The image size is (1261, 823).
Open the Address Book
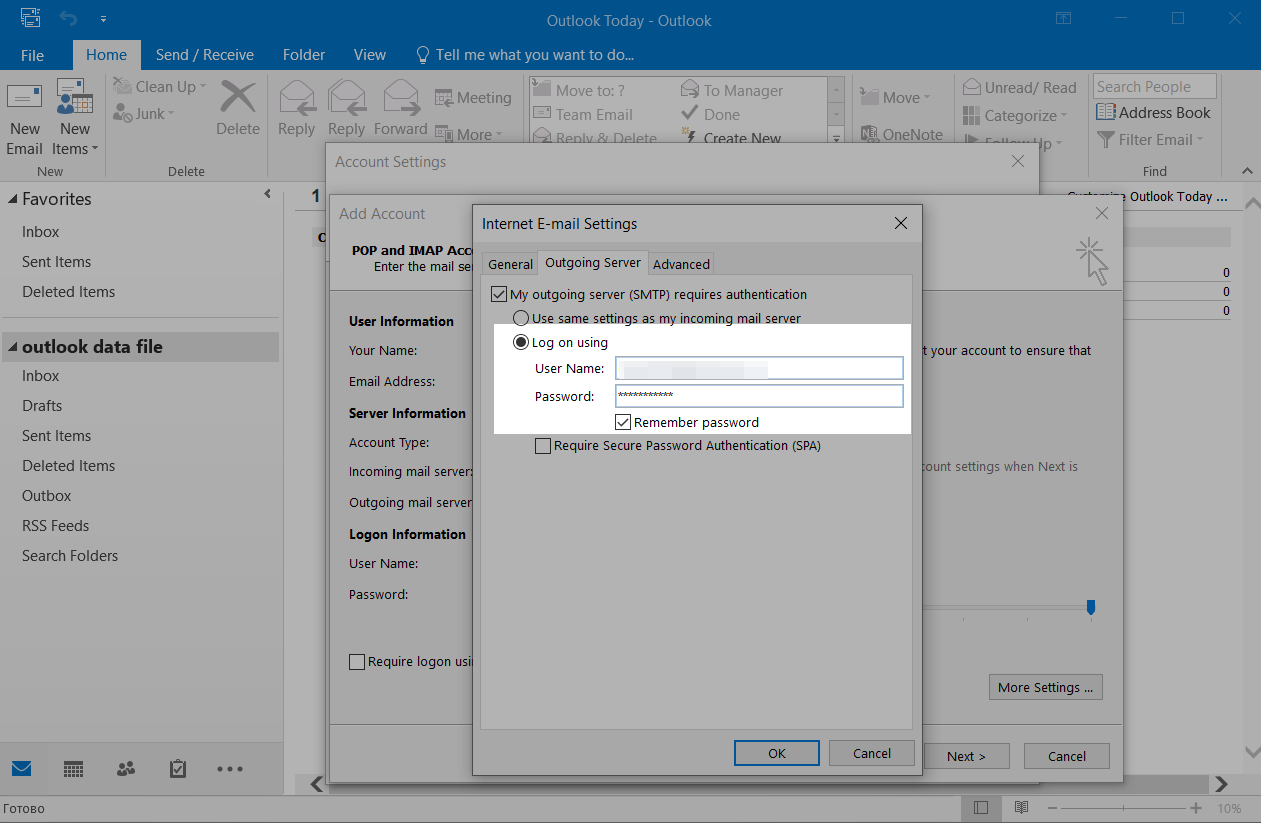(x=1153, y=113)
